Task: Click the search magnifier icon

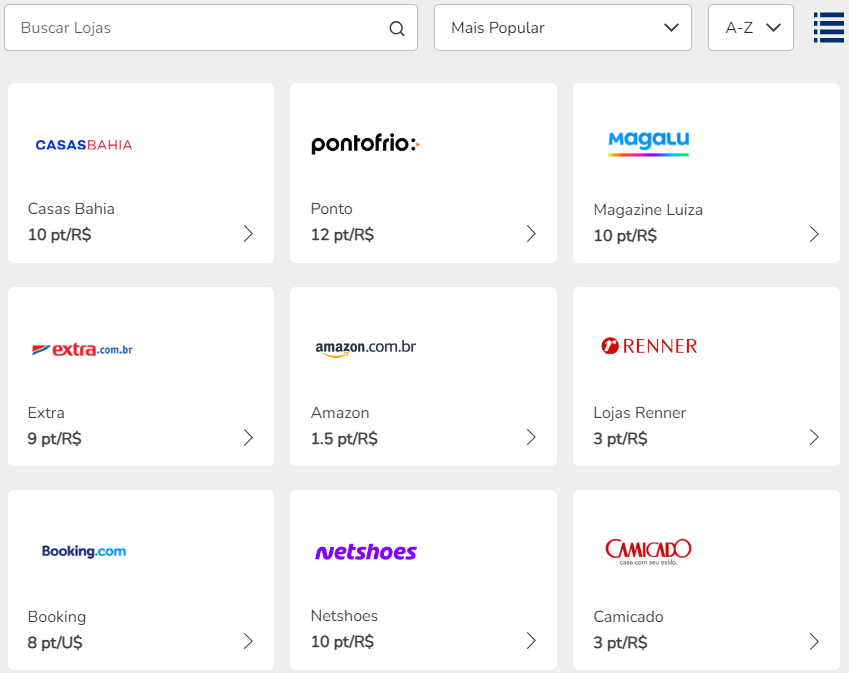Action: point(397,28)
